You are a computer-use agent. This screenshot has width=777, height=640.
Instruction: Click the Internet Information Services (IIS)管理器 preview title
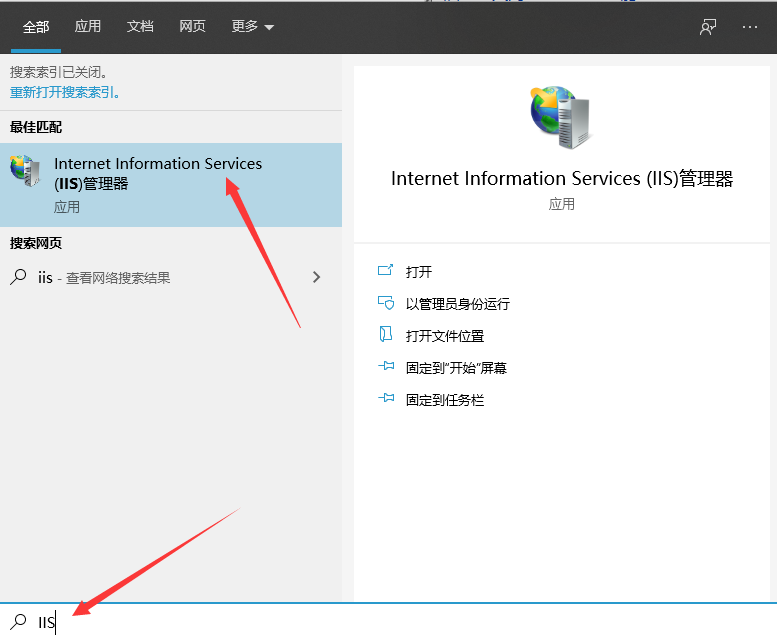[562, 179]
